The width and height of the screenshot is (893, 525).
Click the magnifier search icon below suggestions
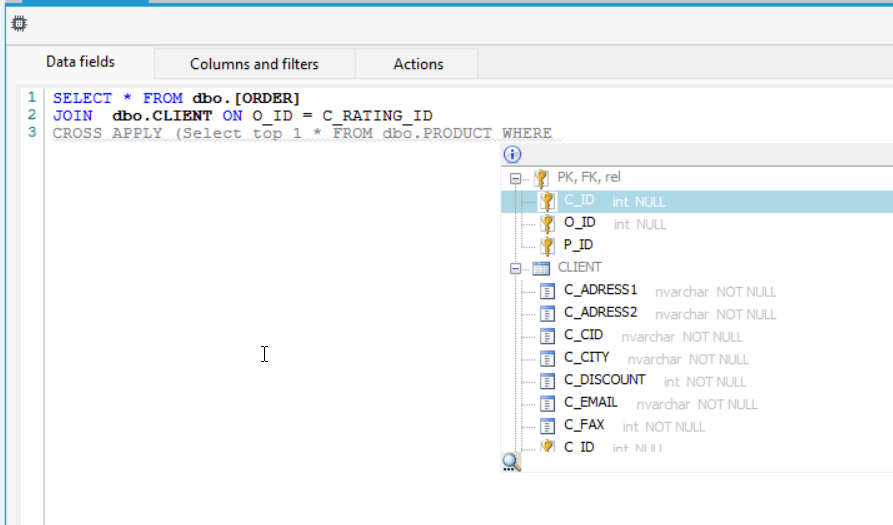coord(511,462)
